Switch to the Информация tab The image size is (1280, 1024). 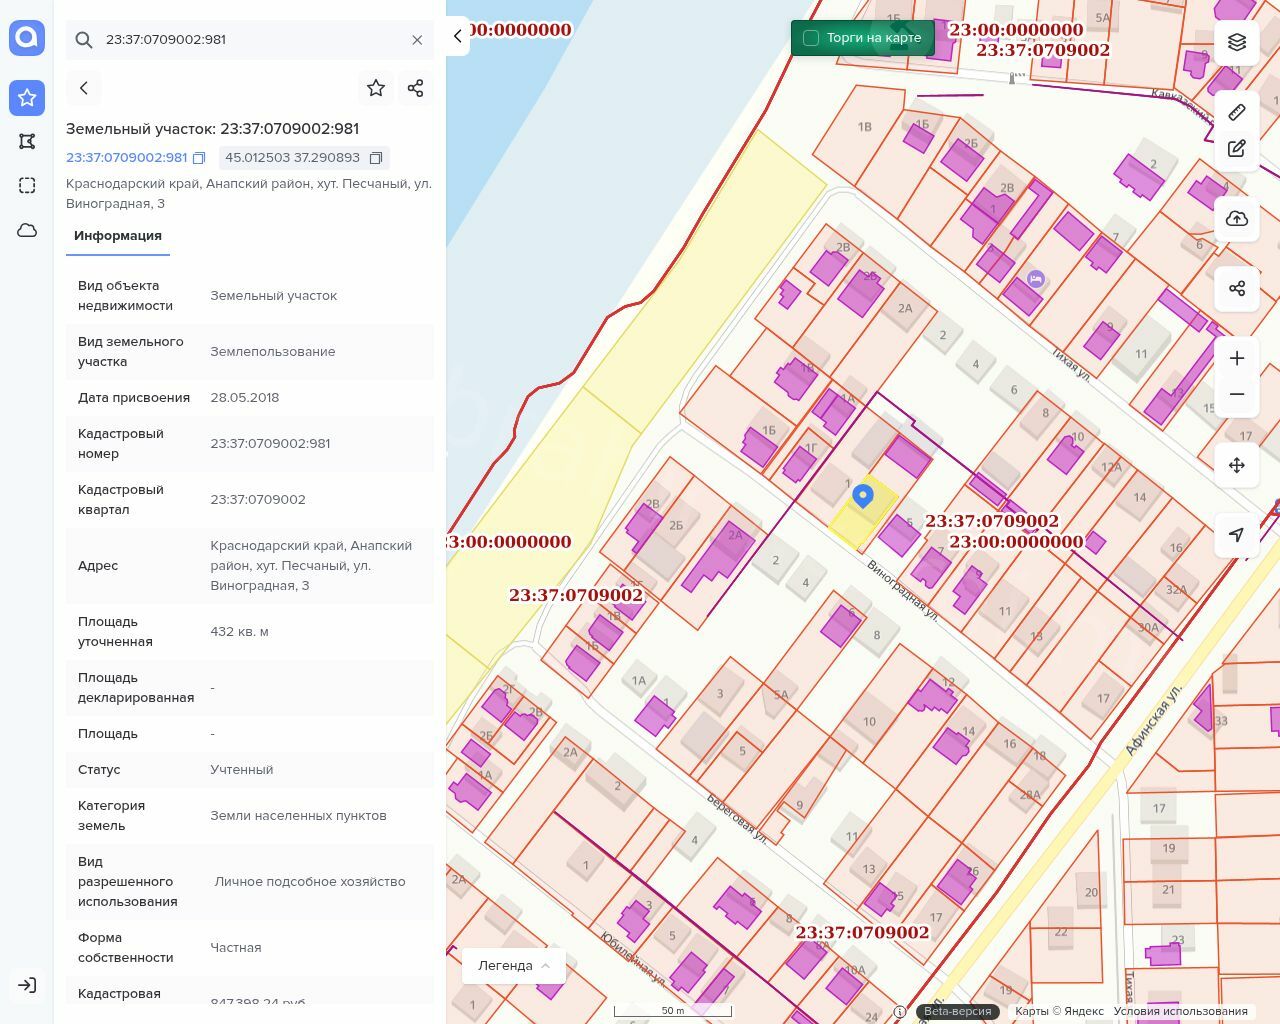(118, 236)
